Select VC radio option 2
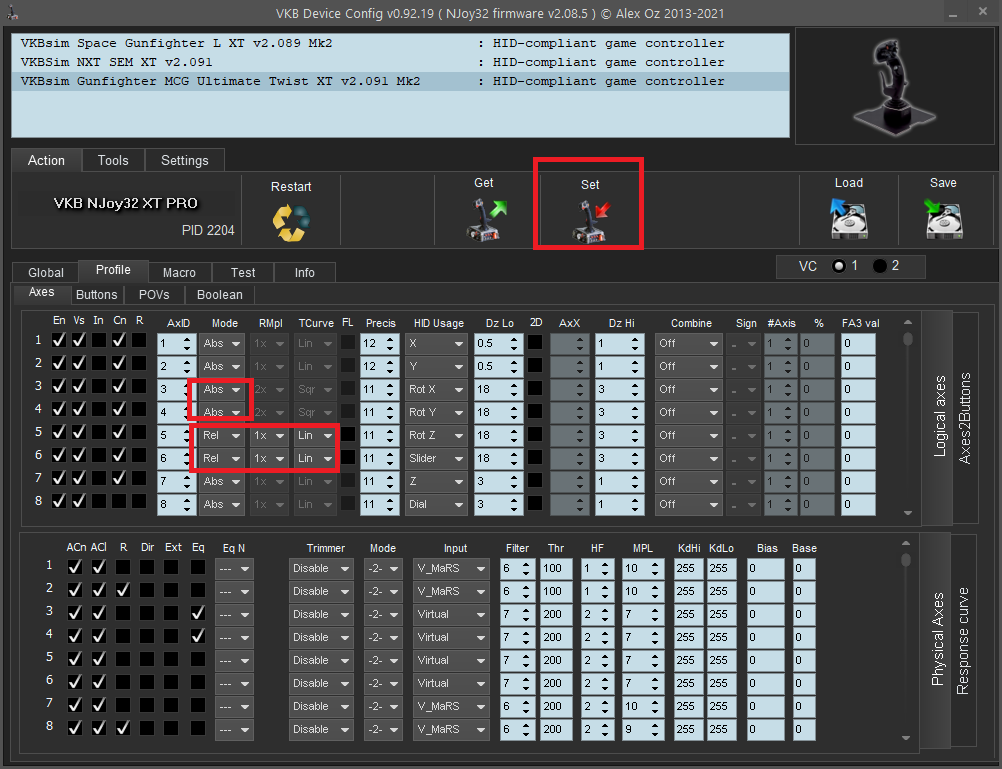Viewport: 1002px width, 769px height. click(880, 266)
